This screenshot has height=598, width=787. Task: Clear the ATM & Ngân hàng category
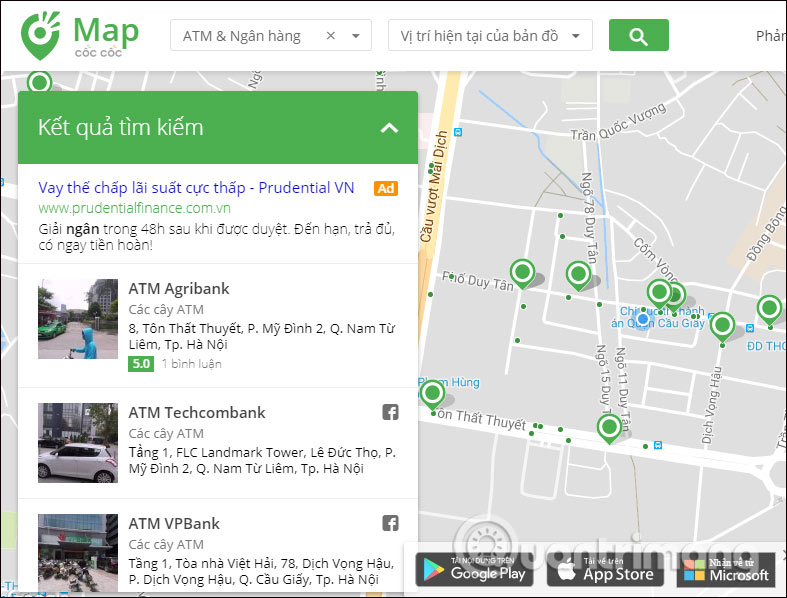331,36
